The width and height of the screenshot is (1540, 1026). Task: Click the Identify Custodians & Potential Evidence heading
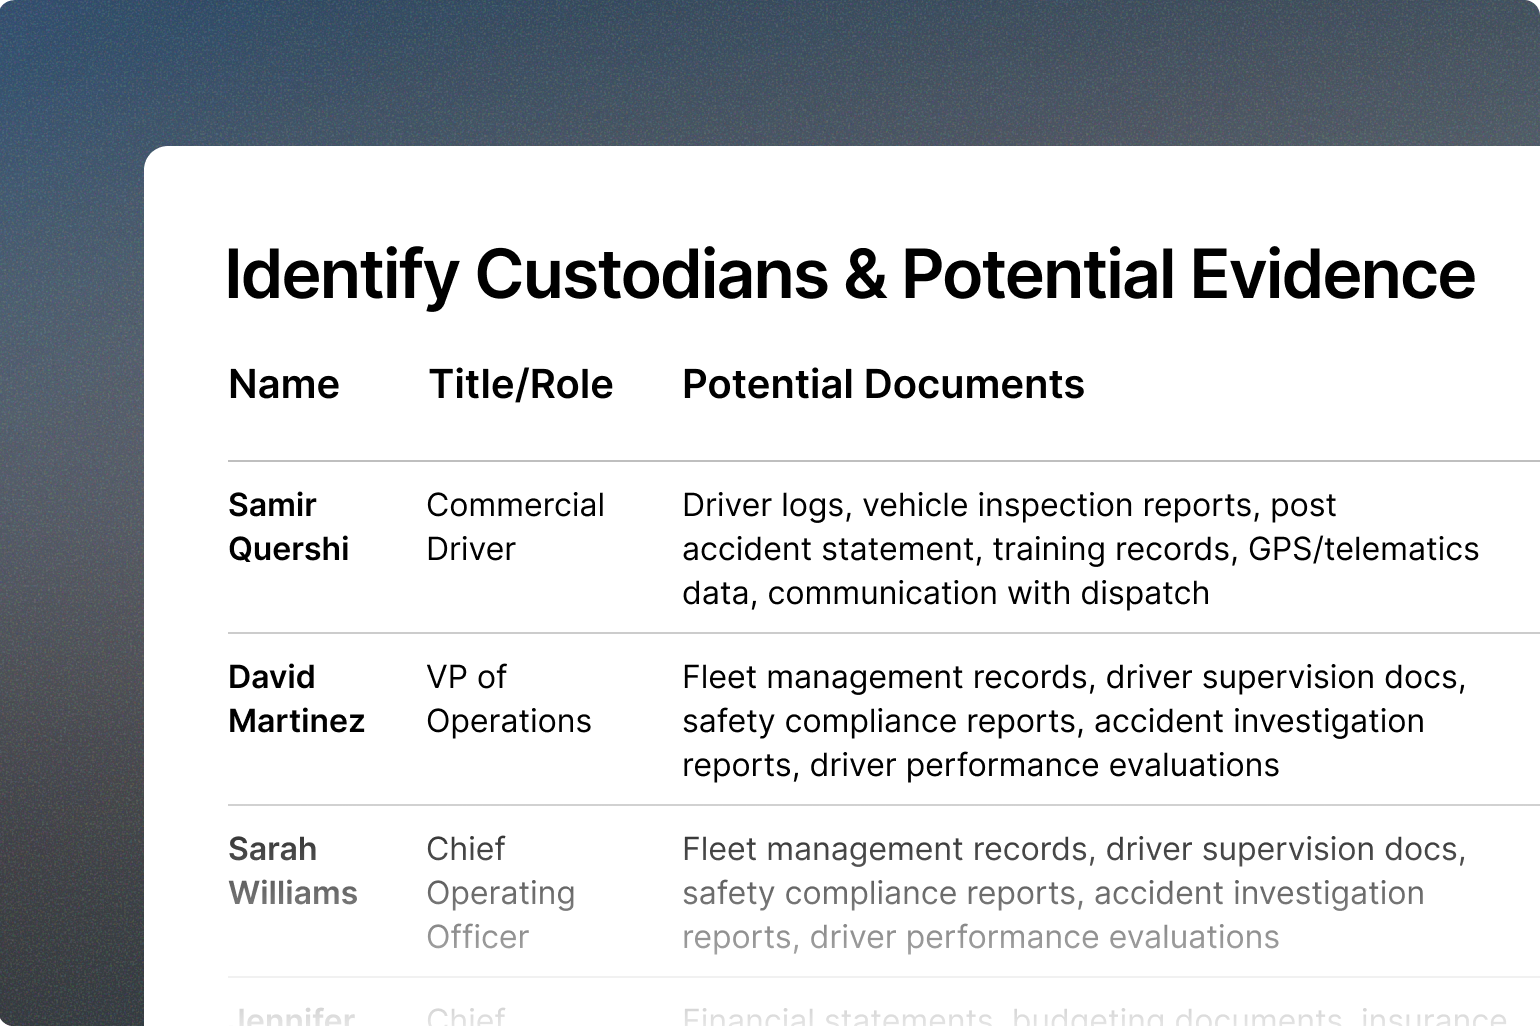click(x=850, y=274)
